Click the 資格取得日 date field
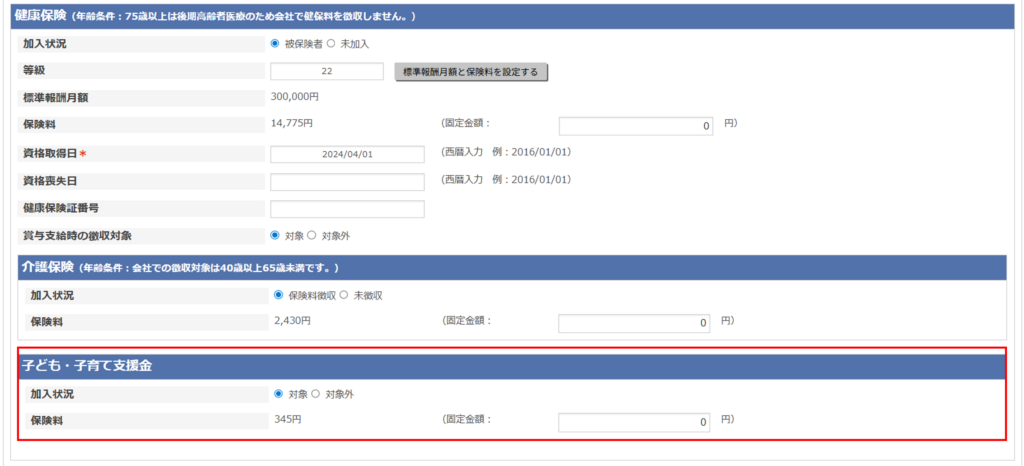Image resolution: width=1024 pixels, height=466 pixels. pyautogui.click(x=347, y=154)
